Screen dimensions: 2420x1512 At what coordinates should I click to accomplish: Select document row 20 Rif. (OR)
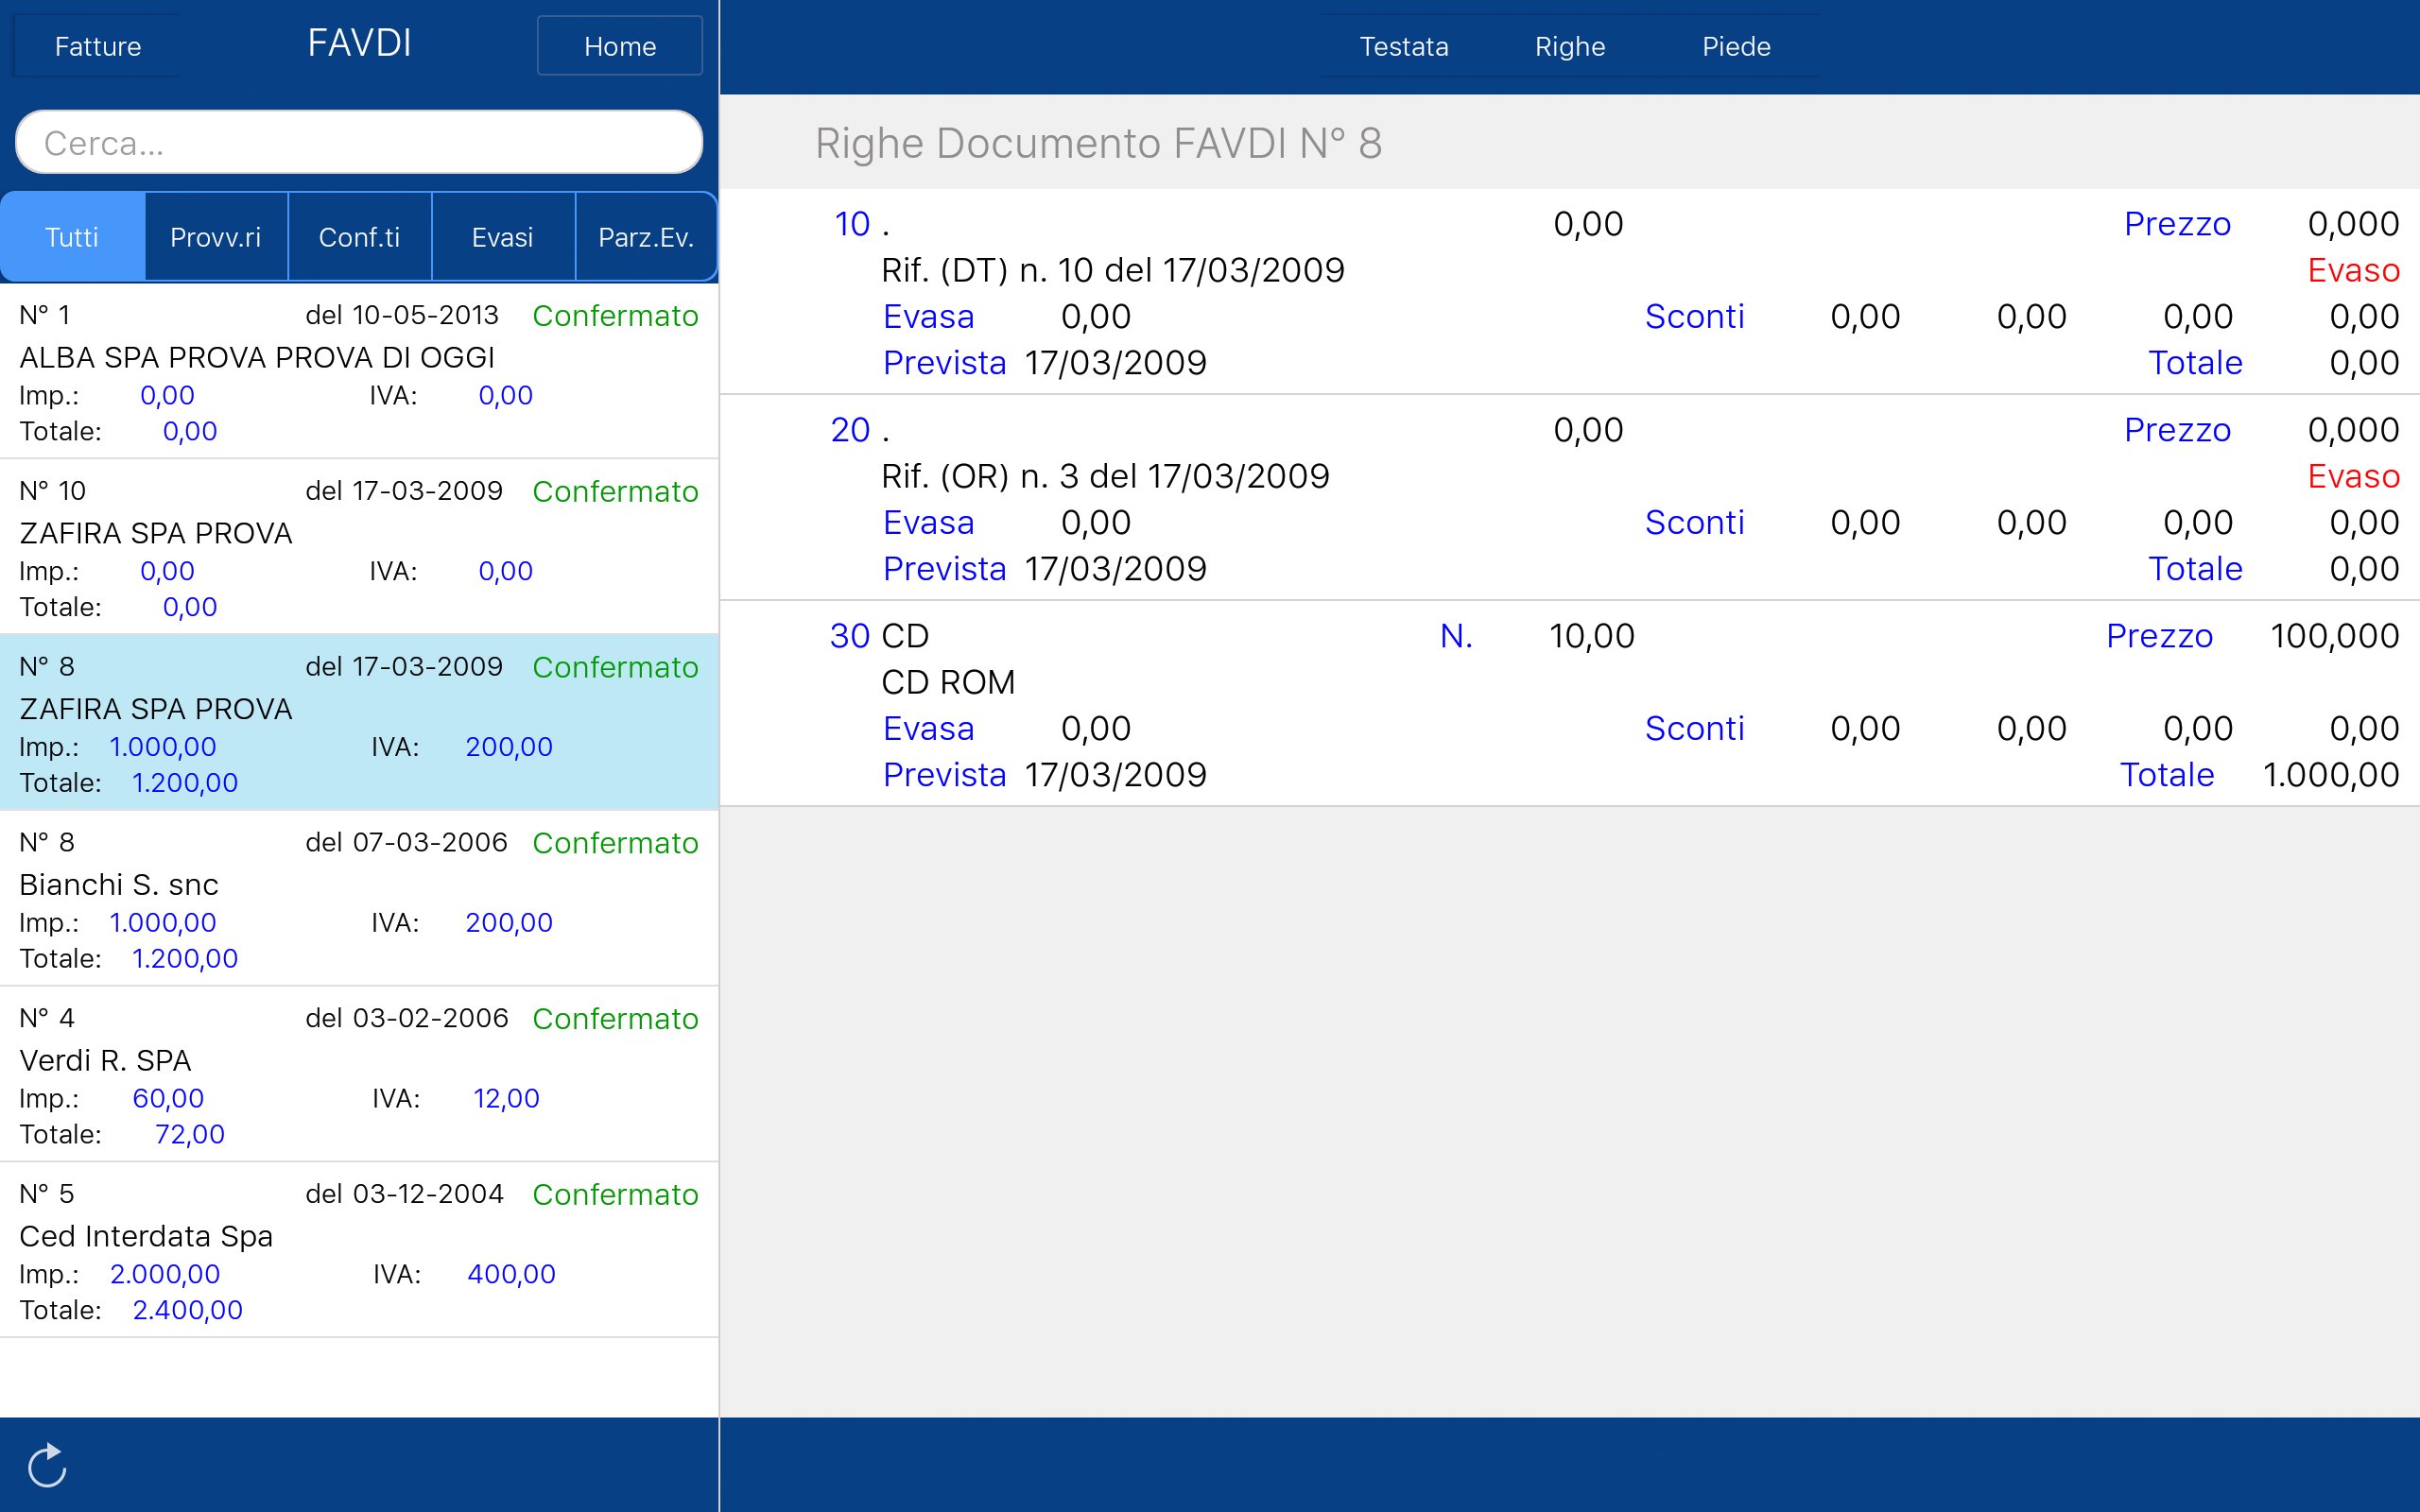point(1568,498)
